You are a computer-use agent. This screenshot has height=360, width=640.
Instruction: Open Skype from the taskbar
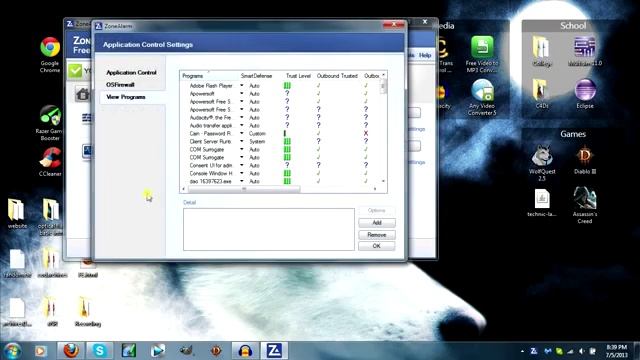click(100, 351)
